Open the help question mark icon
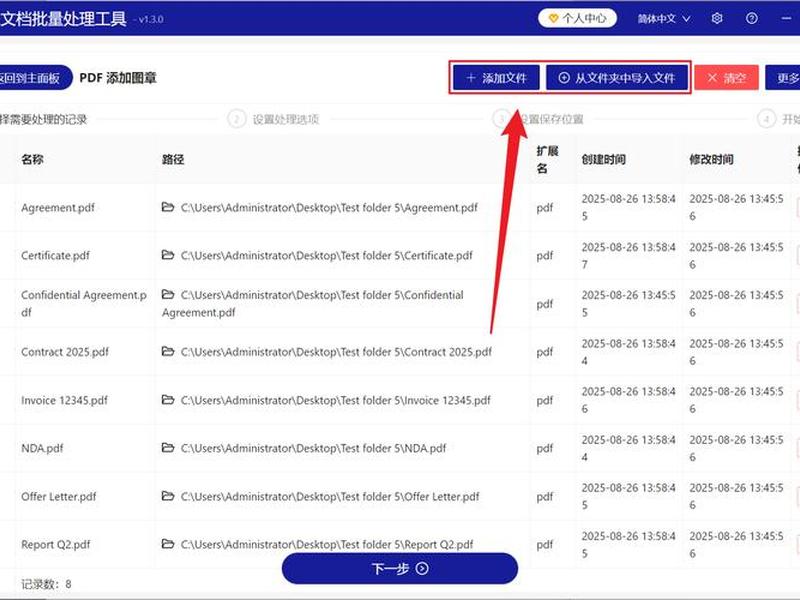 point(752,19)
